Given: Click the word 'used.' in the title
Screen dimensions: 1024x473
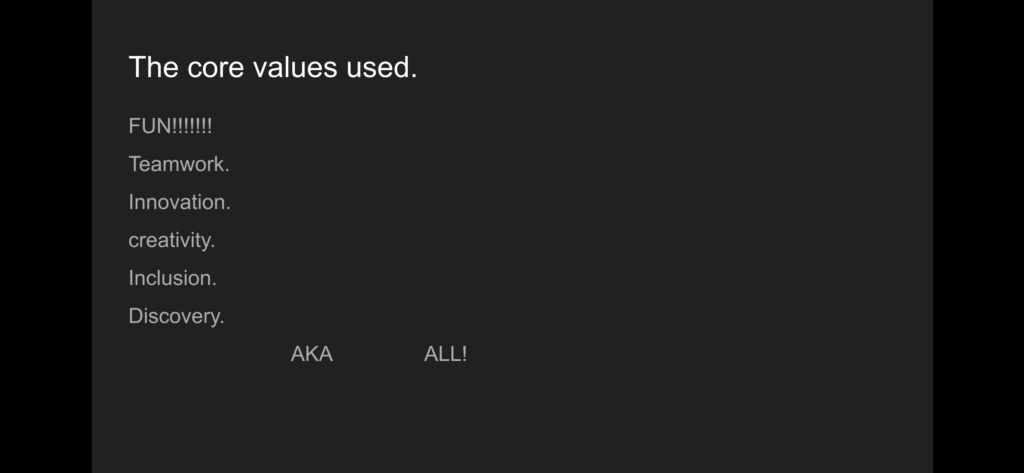Looking at the screenshot, I should [x=382, y=67].
